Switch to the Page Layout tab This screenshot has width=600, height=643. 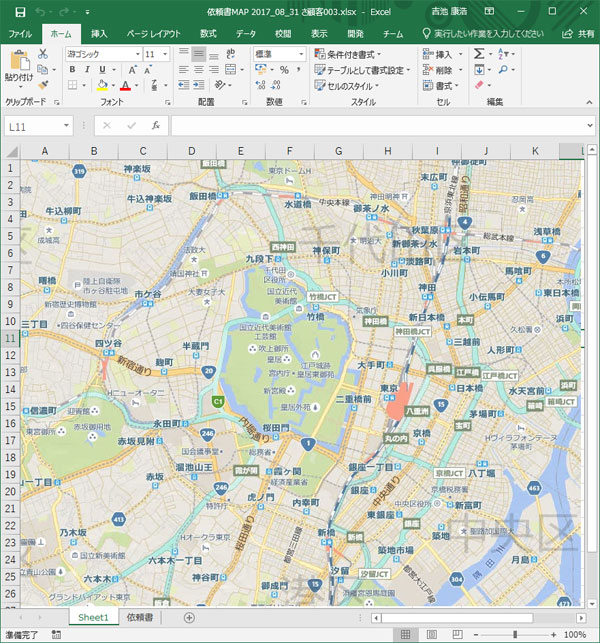point(153,34)
